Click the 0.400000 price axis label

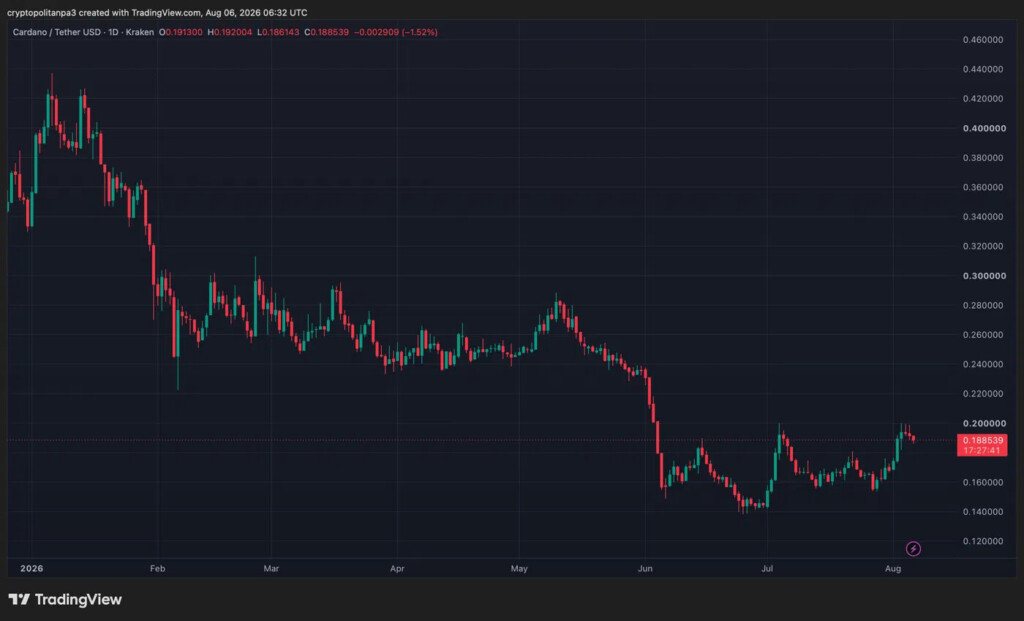(984, 128)
